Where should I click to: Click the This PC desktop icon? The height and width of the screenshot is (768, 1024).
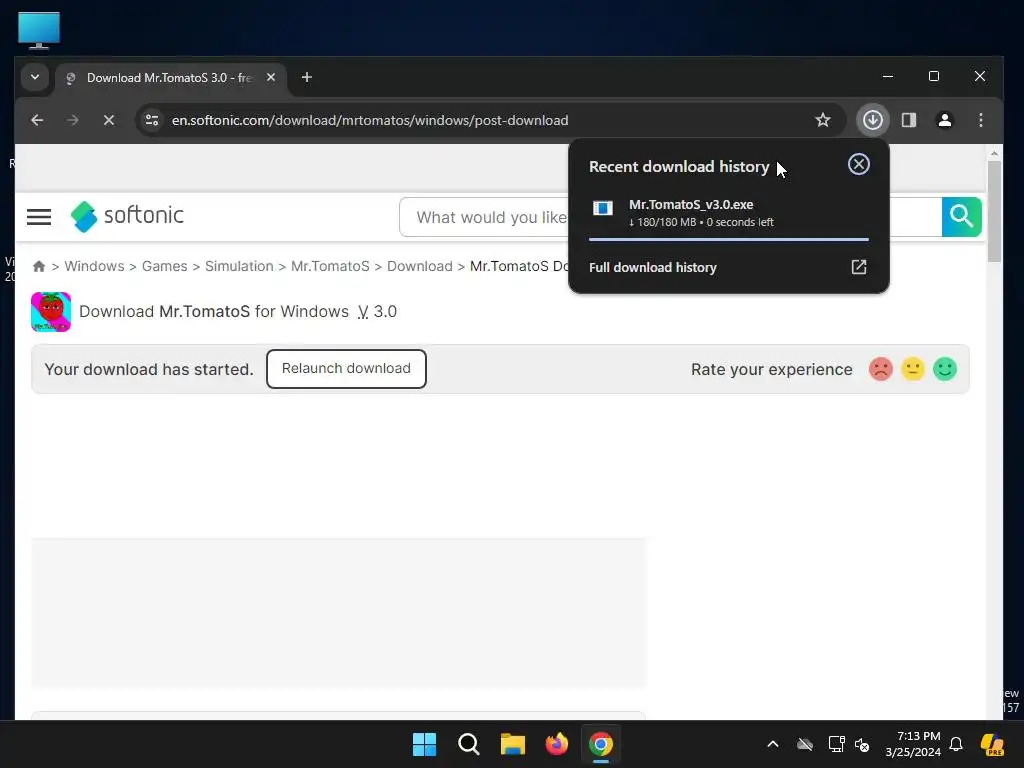coord(39,31)
